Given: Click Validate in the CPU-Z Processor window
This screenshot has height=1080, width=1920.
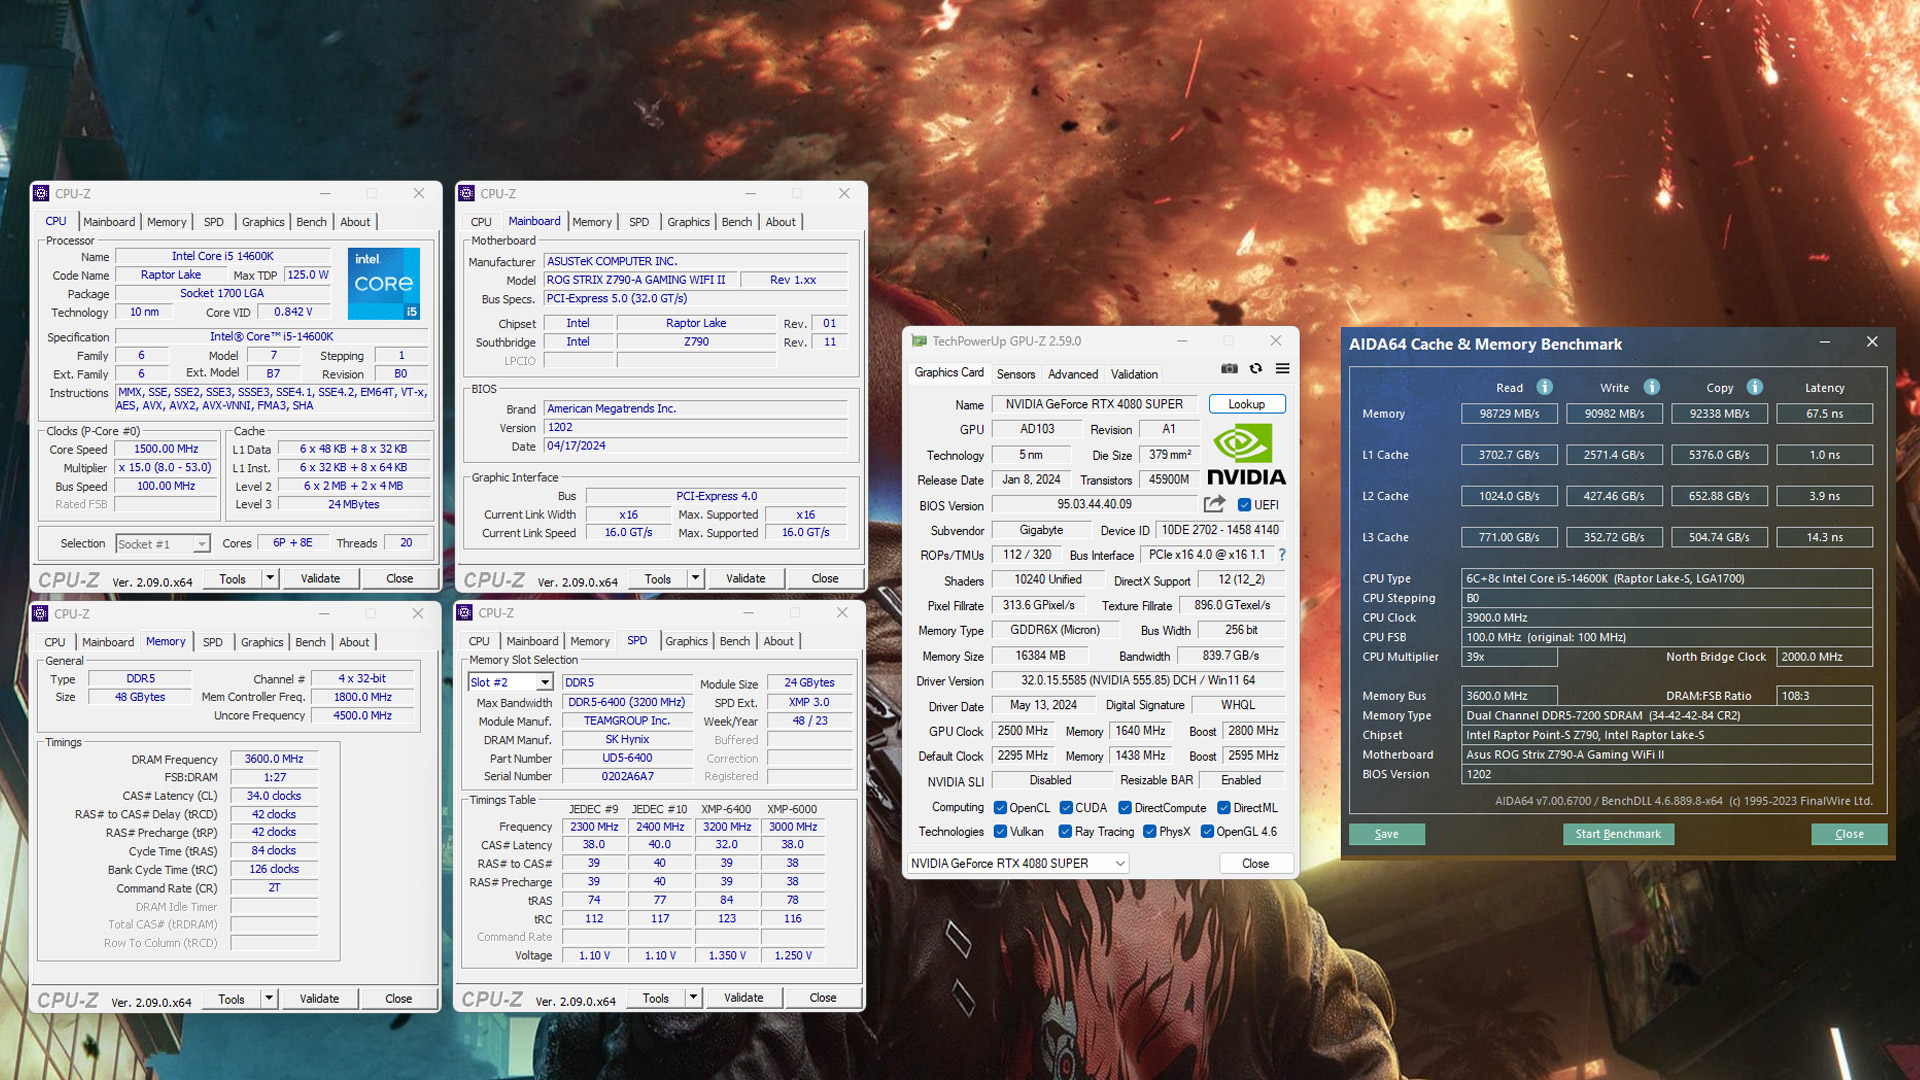Looking at the screenshot, I should 320,578.
